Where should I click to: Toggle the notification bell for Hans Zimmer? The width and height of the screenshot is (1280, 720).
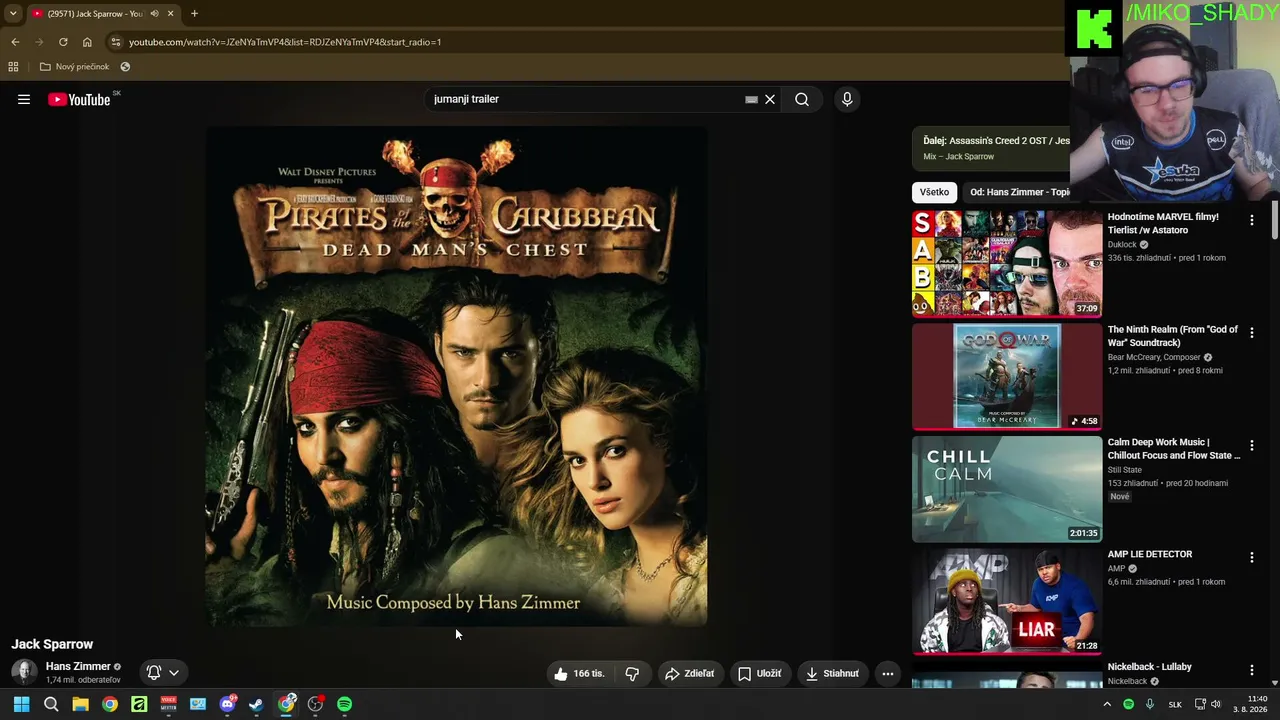click(154, 673)
